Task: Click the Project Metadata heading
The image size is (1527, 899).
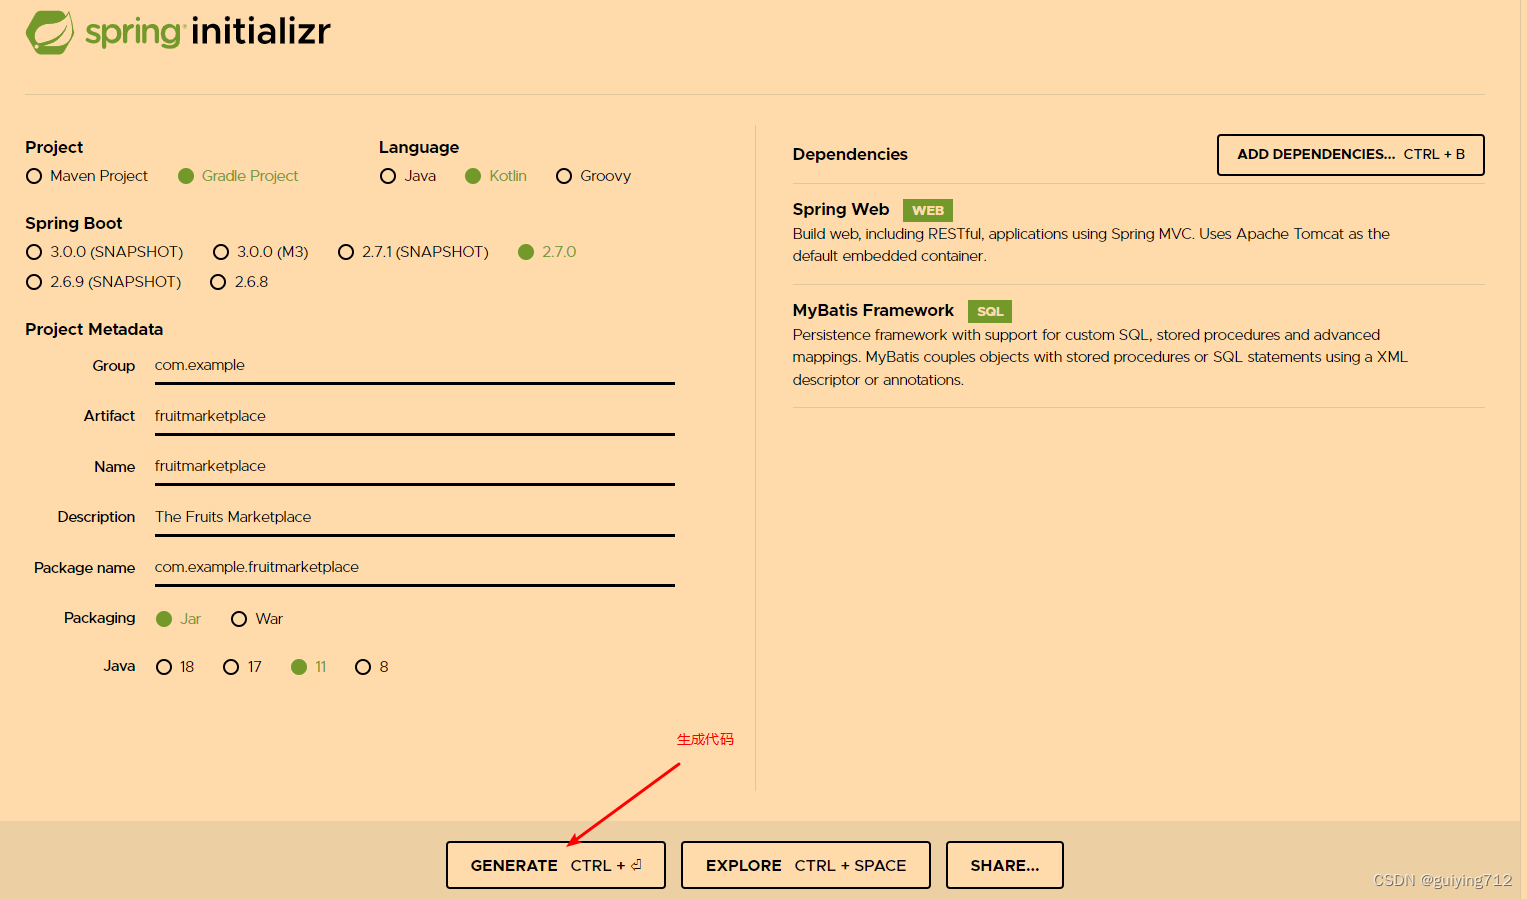Action: (94, 329)
